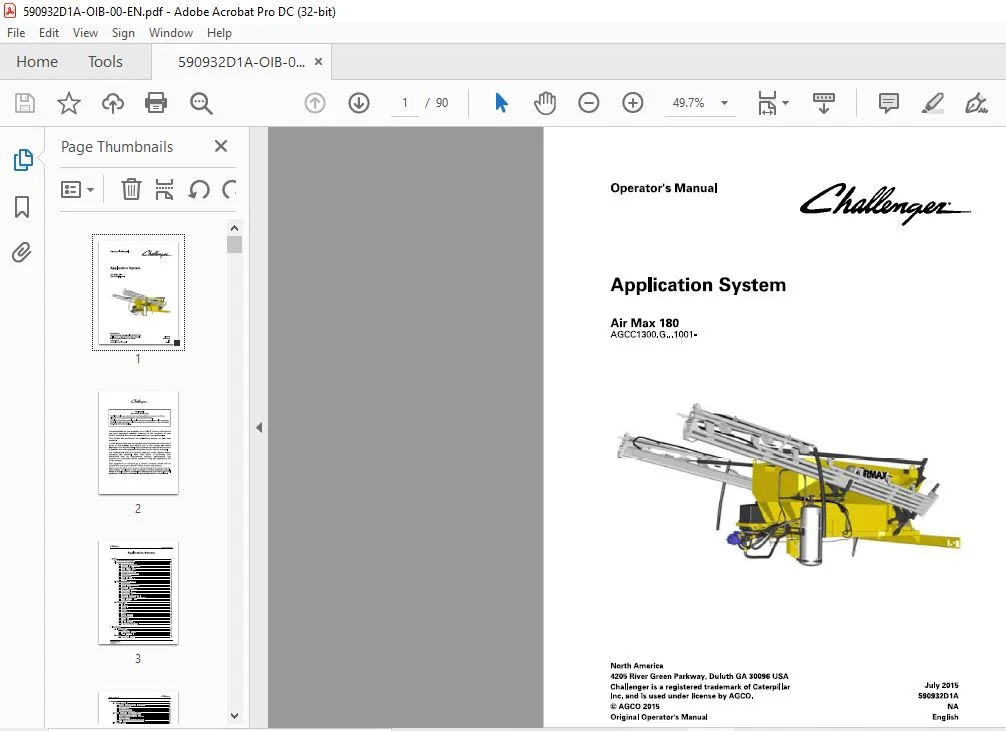Screen dimensions: 1006x731
Task: Add bookmark with the star icon
Action: 69,103
